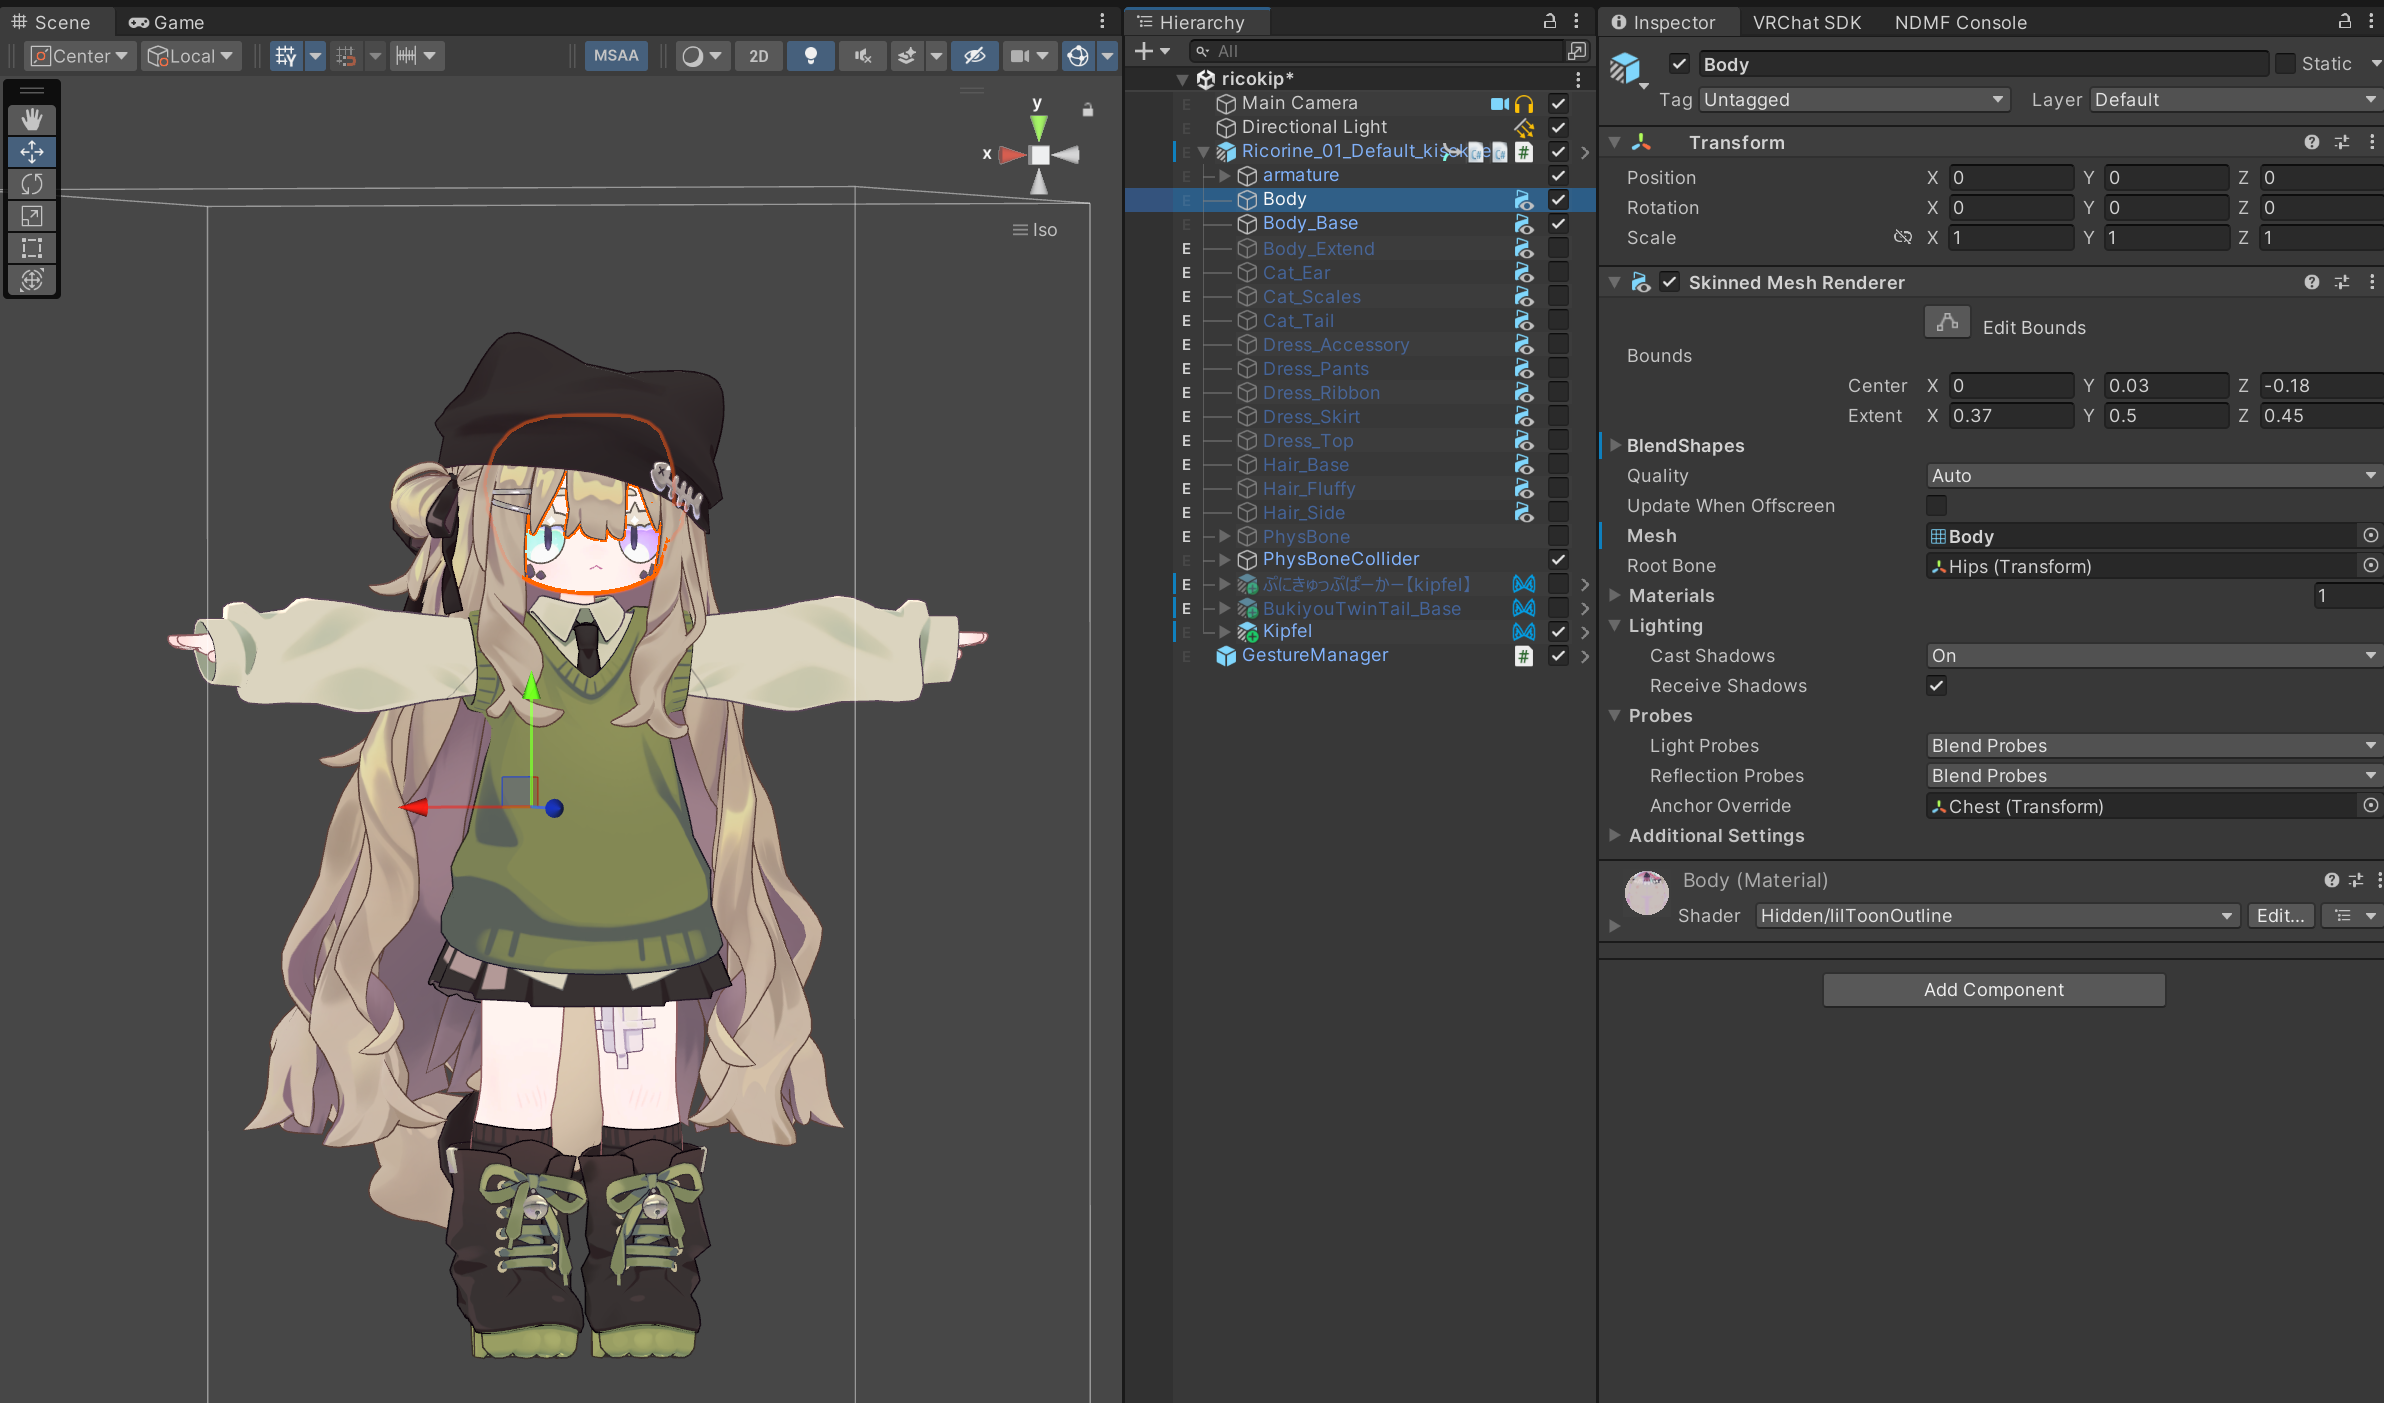Toggle scene audio mute icon
This screenshot has height=1403, width=2384.
(862, 56)
